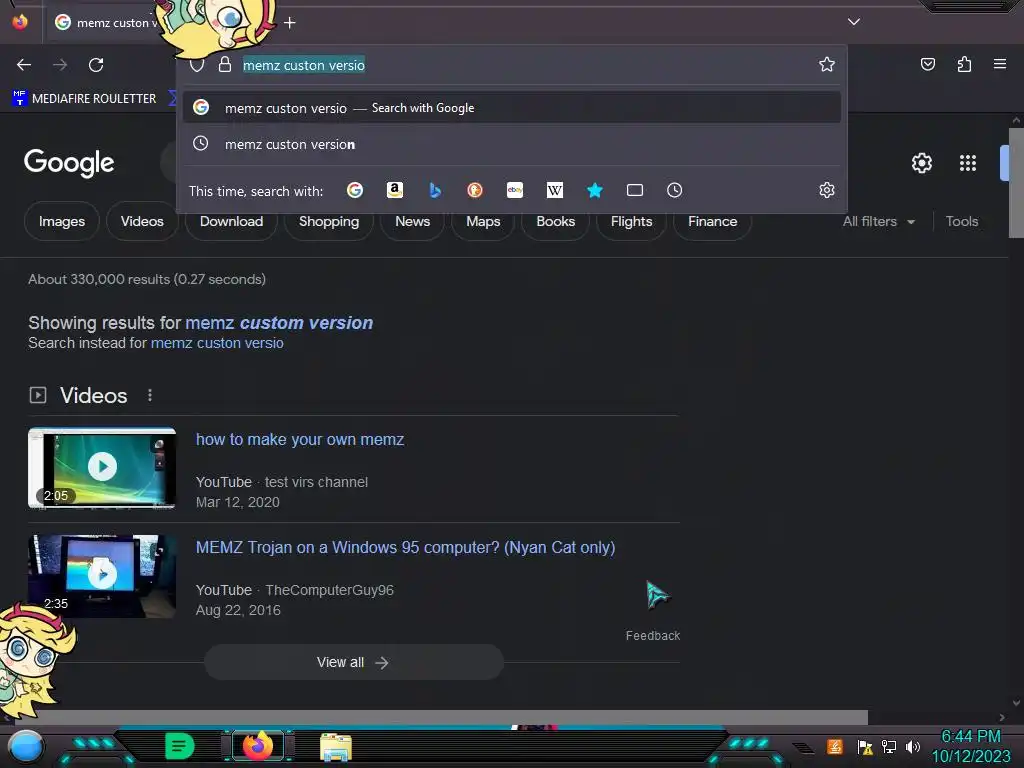
Task: Open the green notes app in taskbar
Action: [180, 746]
